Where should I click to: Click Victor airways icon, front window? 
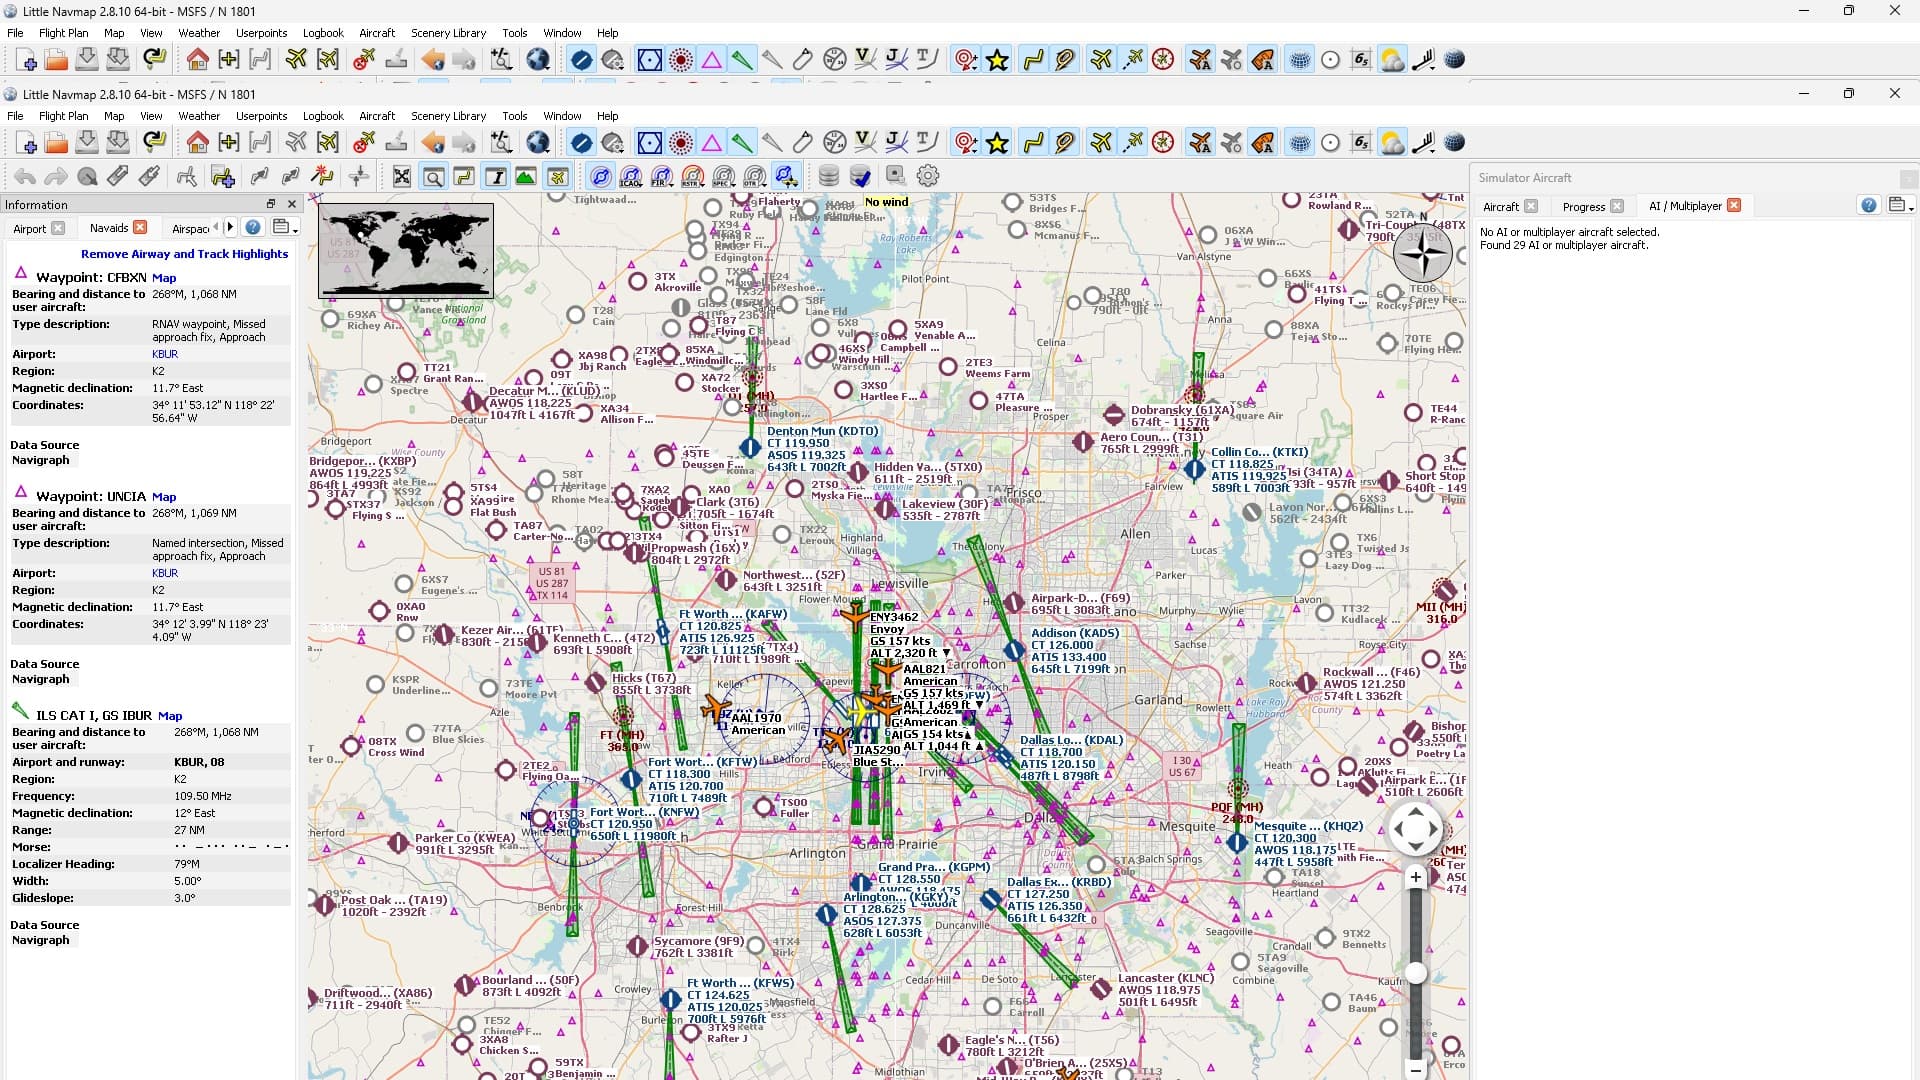tap(866, 143)
